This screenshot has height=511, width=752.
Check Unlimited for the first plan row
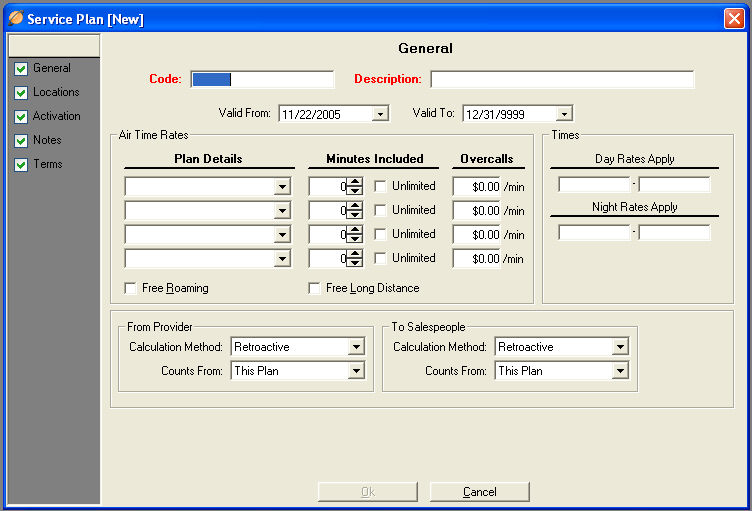click(381, 186)
